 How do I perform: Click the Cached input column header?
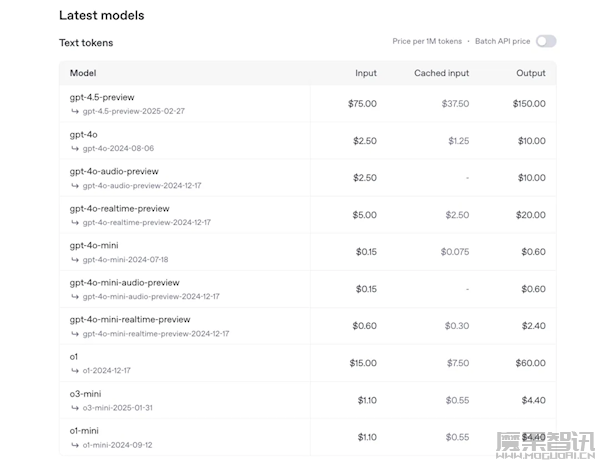(442, 73)
